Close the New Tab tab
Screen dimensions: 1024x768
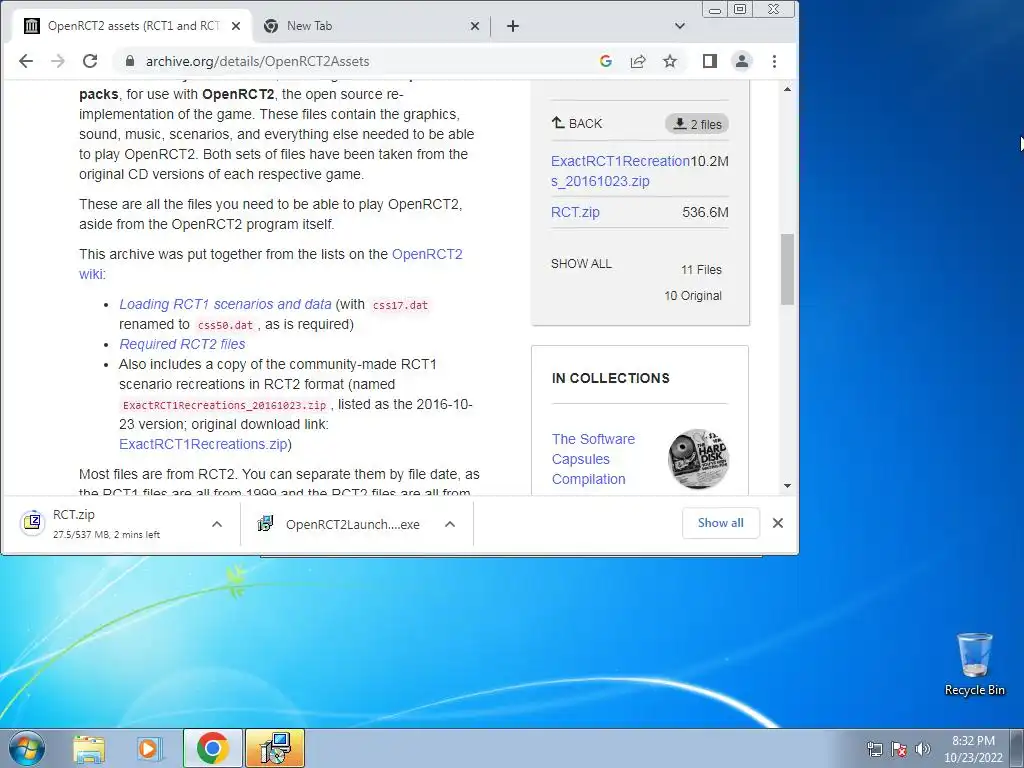[475, 26]
